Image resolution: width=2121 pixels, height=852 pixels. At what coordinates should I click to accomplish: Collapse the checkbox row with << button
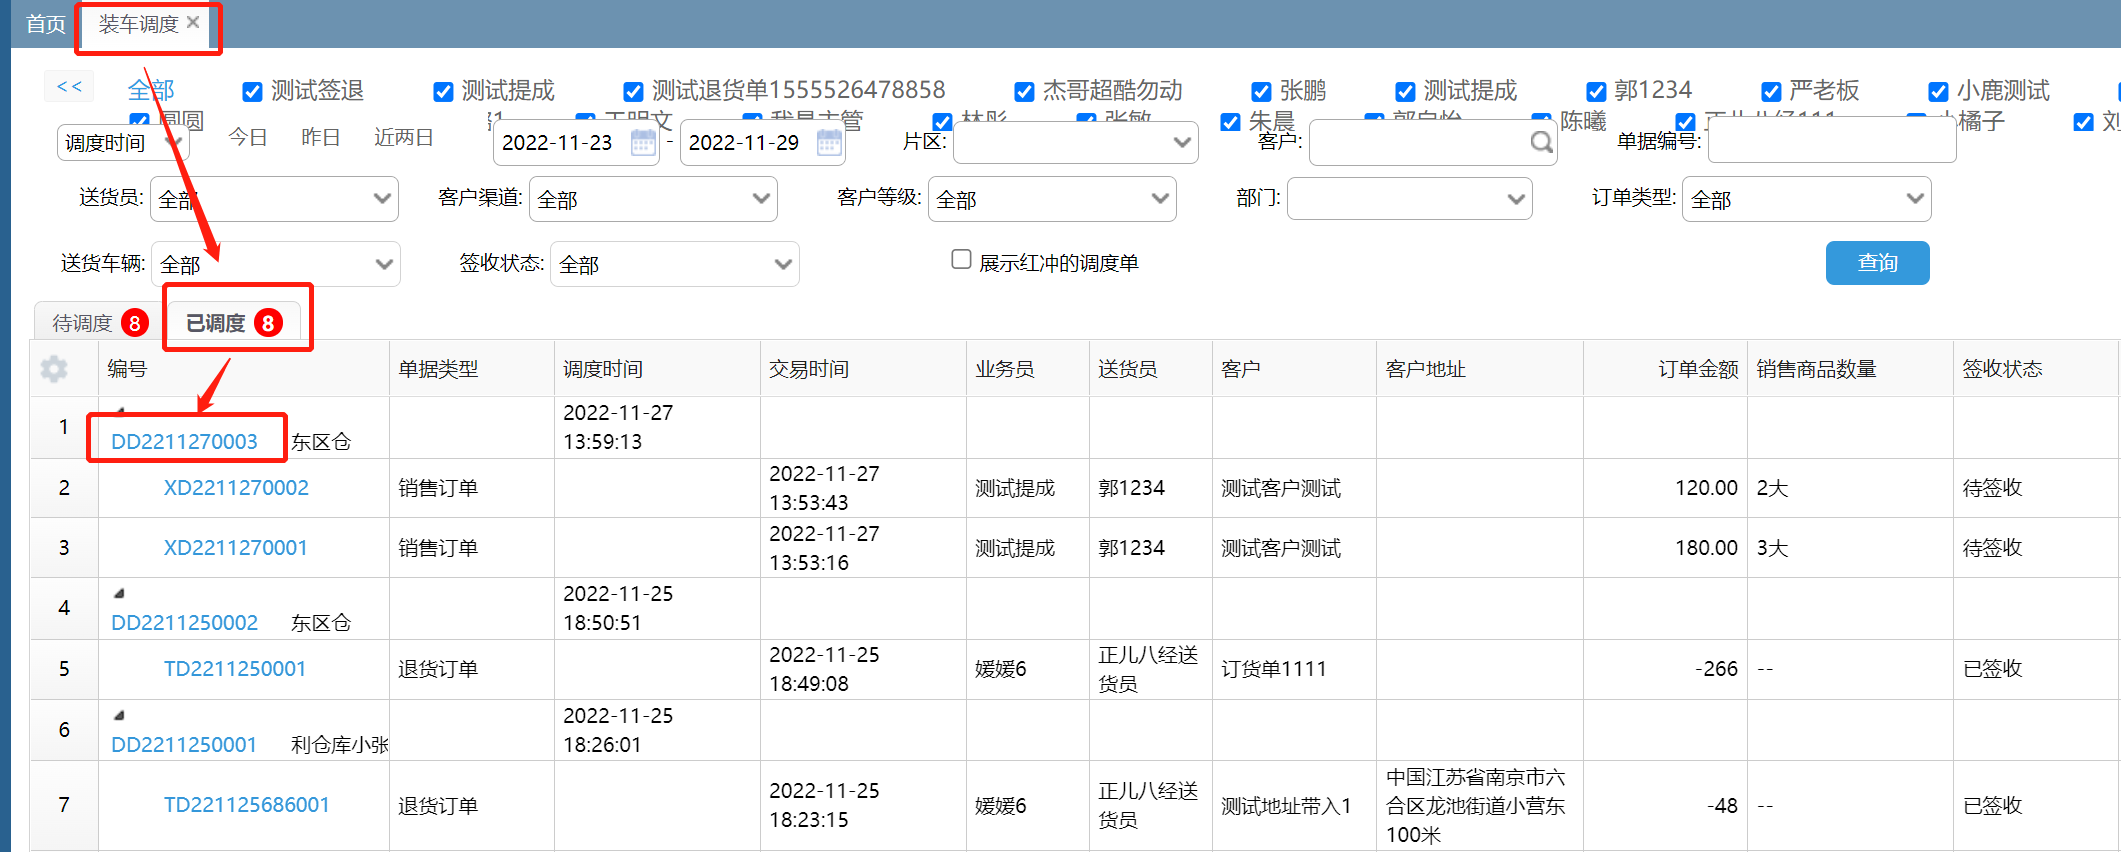69,86
